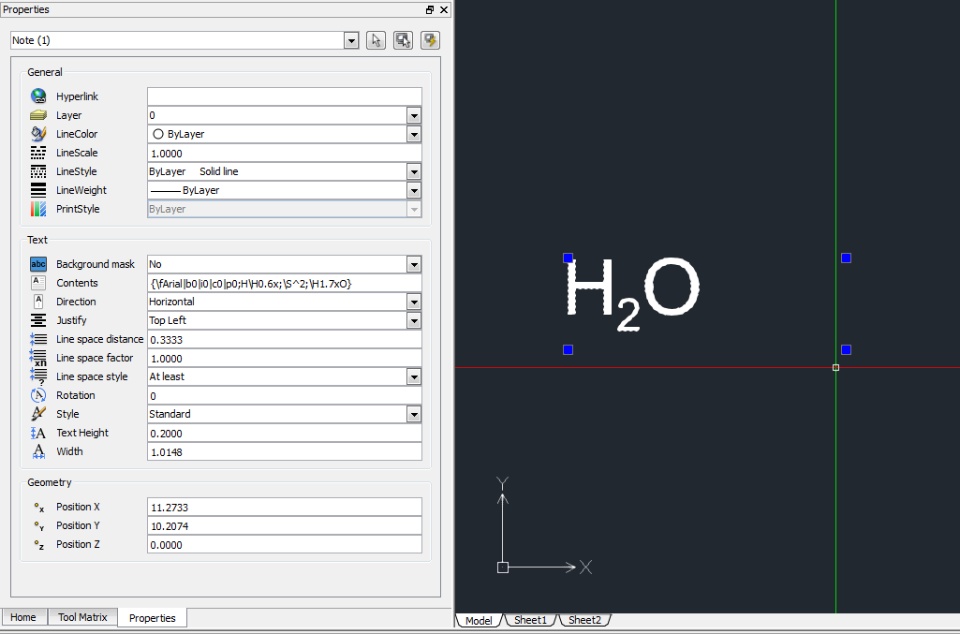Screen dimensions: 960x634
Task: Click the LineColor icon
Action: point(39,133)
